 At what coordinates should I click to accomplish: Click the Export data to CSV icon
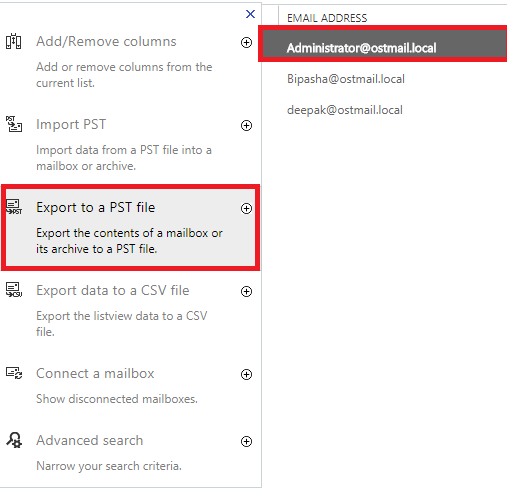[14, 290]
